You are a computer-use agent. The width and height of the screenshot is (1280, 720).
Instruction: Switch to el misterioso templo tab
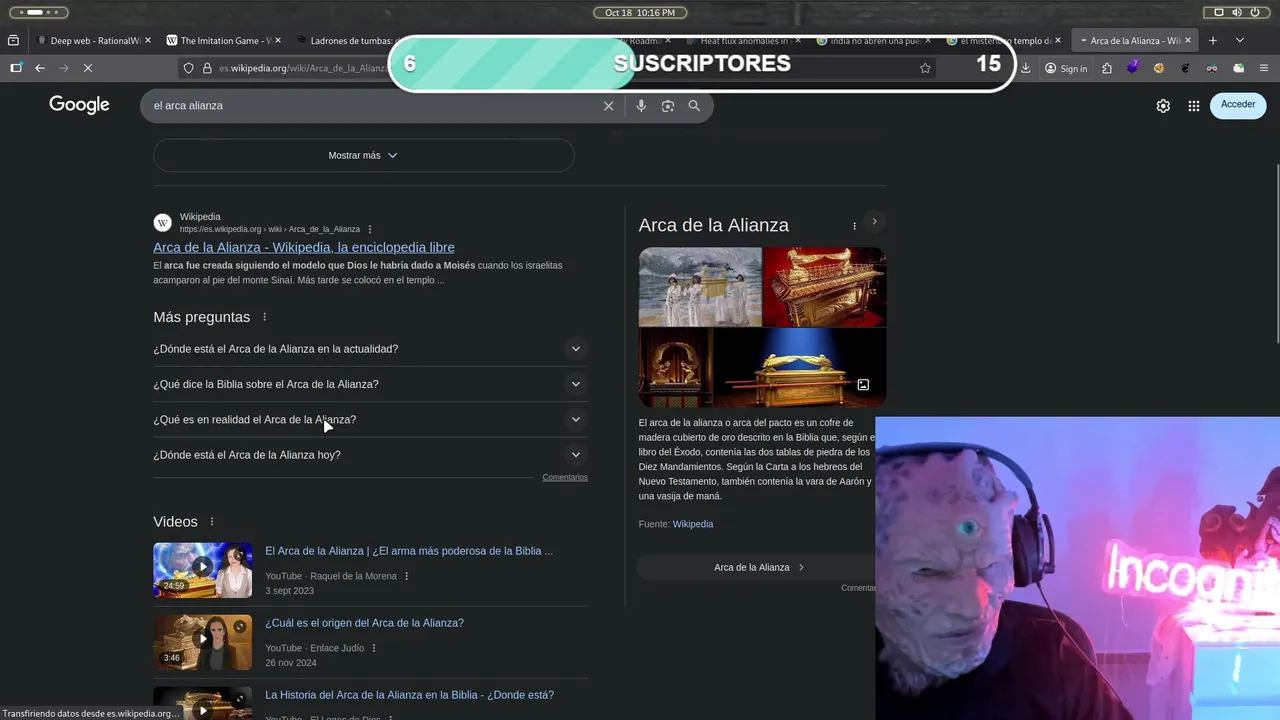click(x=1003, y=41)
